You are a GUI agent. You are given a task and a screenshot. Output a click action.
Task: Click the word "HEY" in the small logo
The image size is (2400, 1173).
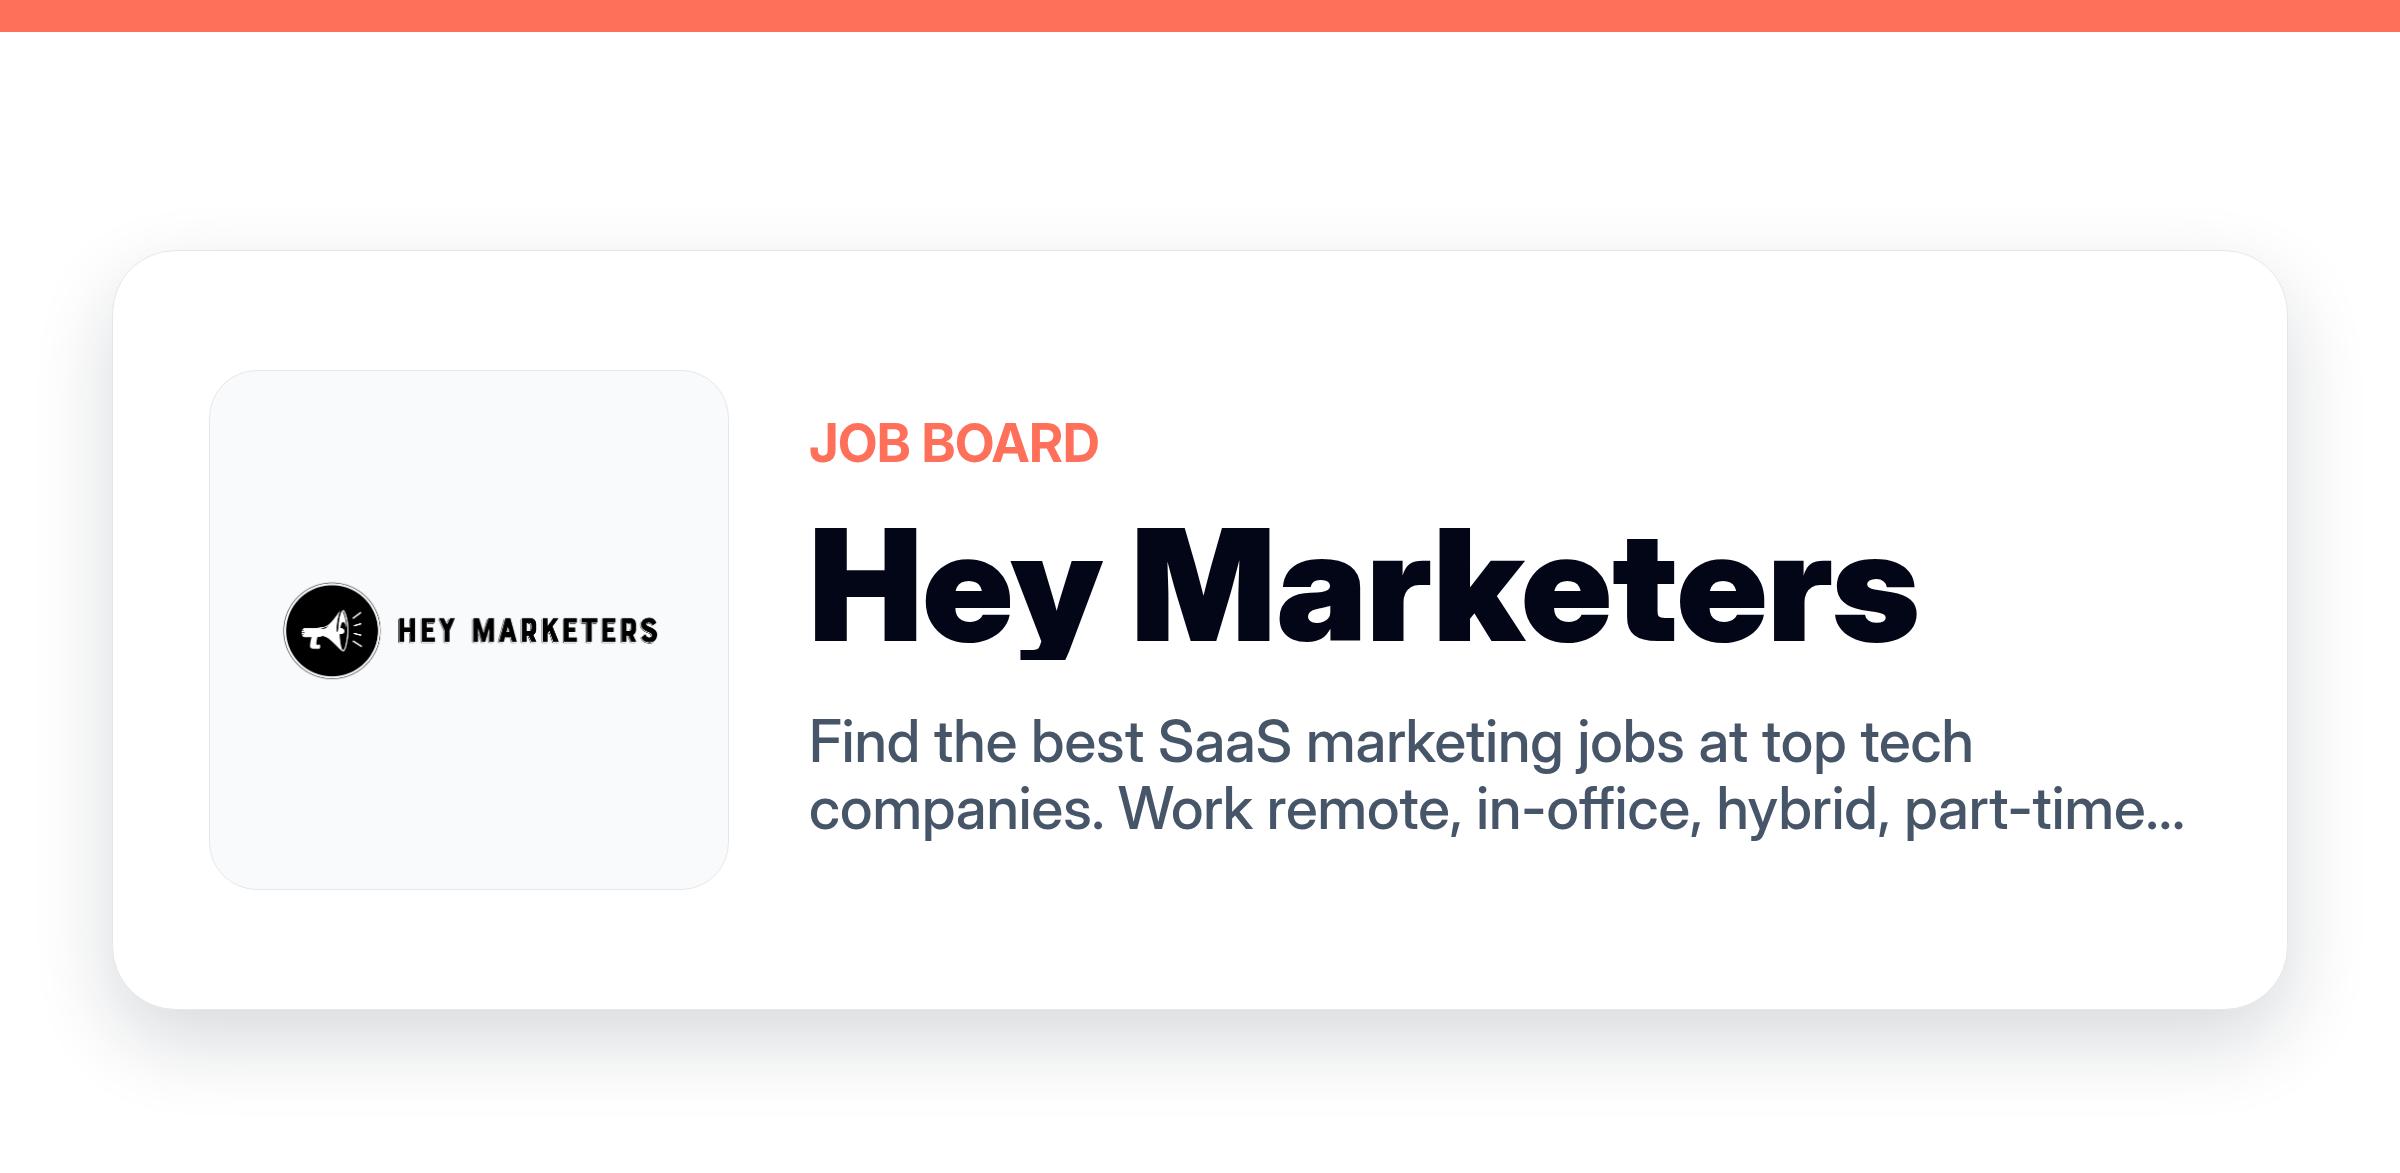click(427, 631)
